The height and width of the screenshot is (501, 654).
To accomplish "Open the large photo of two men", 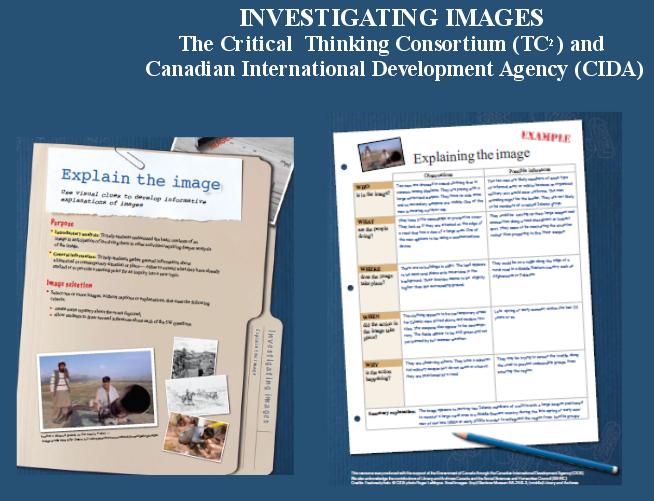I will coord(97,389).
